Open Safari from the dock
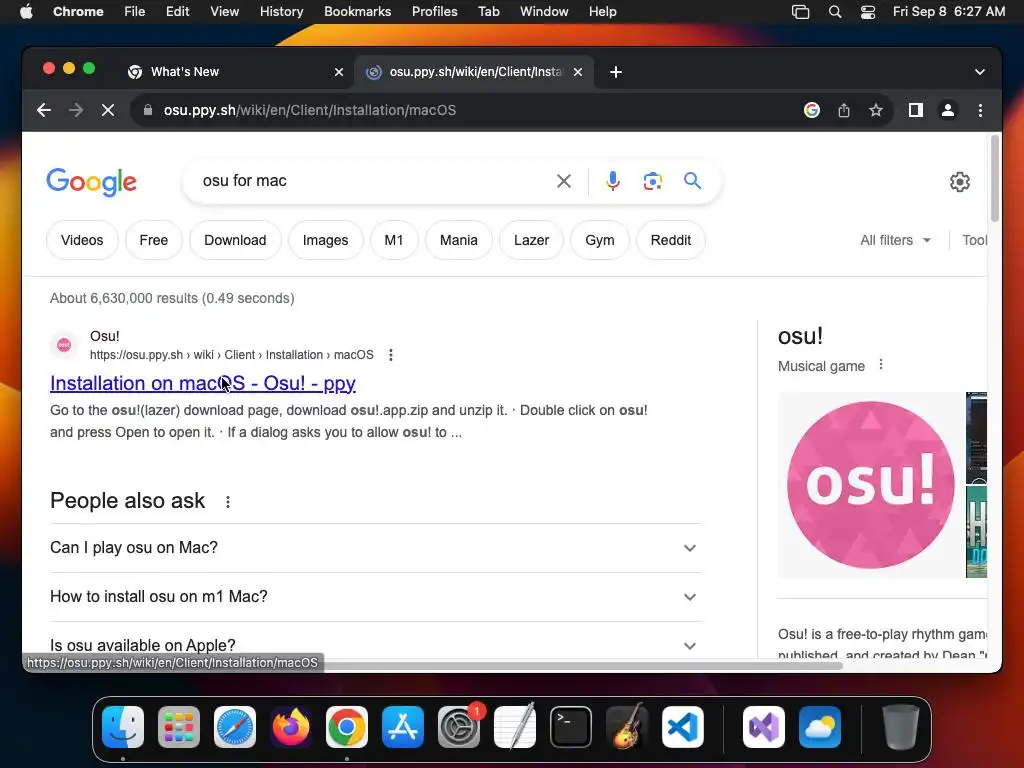Screen dimensions: 1024x768 pyautogui.click(x=235, y=727)
